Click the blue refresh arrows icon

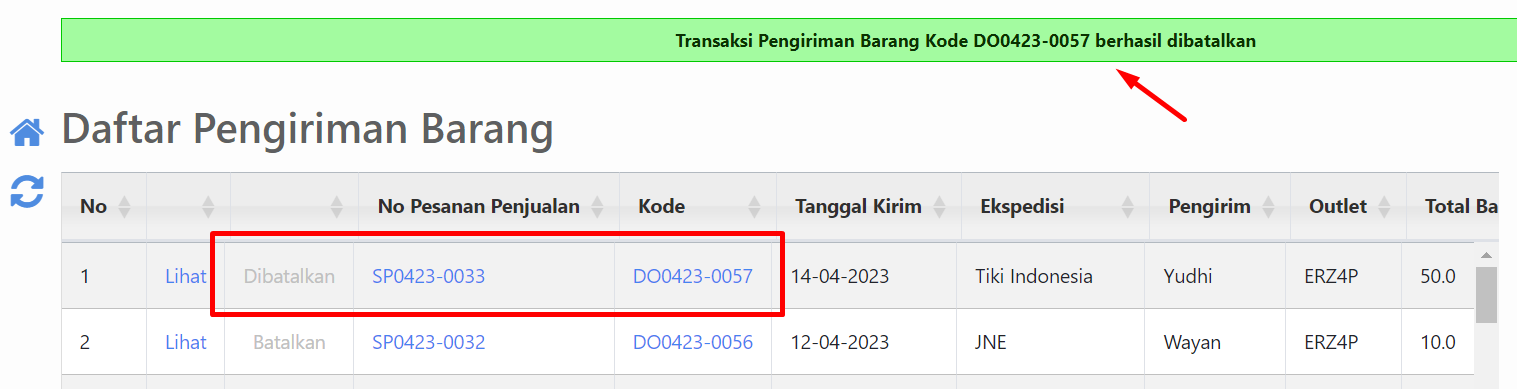click(27, 192)
